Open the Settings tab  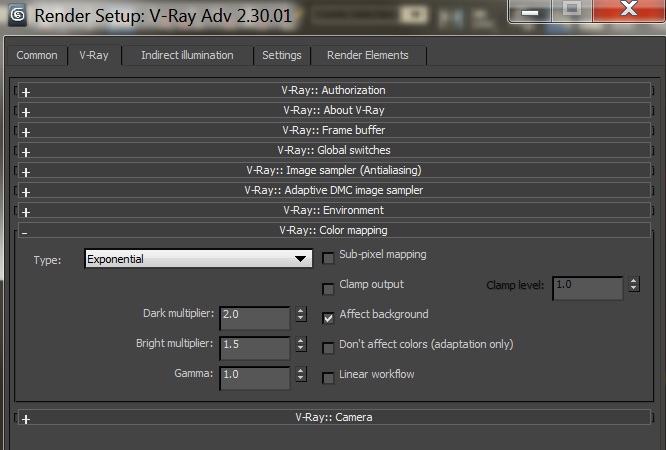(x=282, y=55)
